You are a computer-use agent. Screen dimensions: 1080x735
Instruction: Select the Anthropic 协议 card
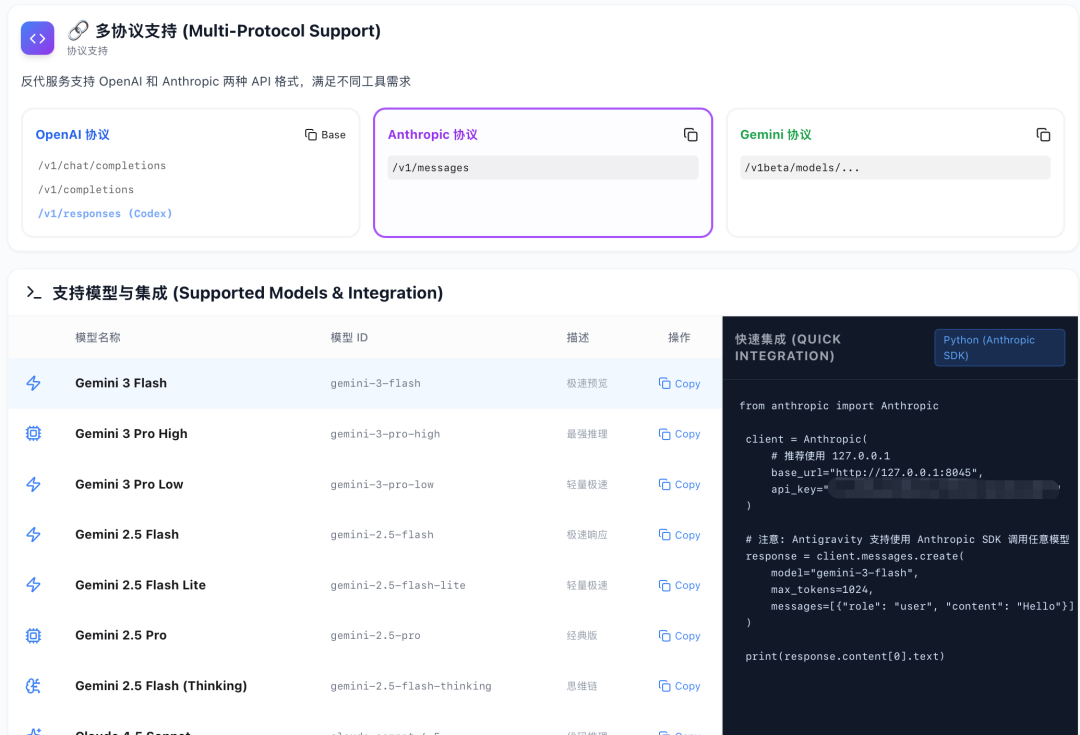[543, 172]
